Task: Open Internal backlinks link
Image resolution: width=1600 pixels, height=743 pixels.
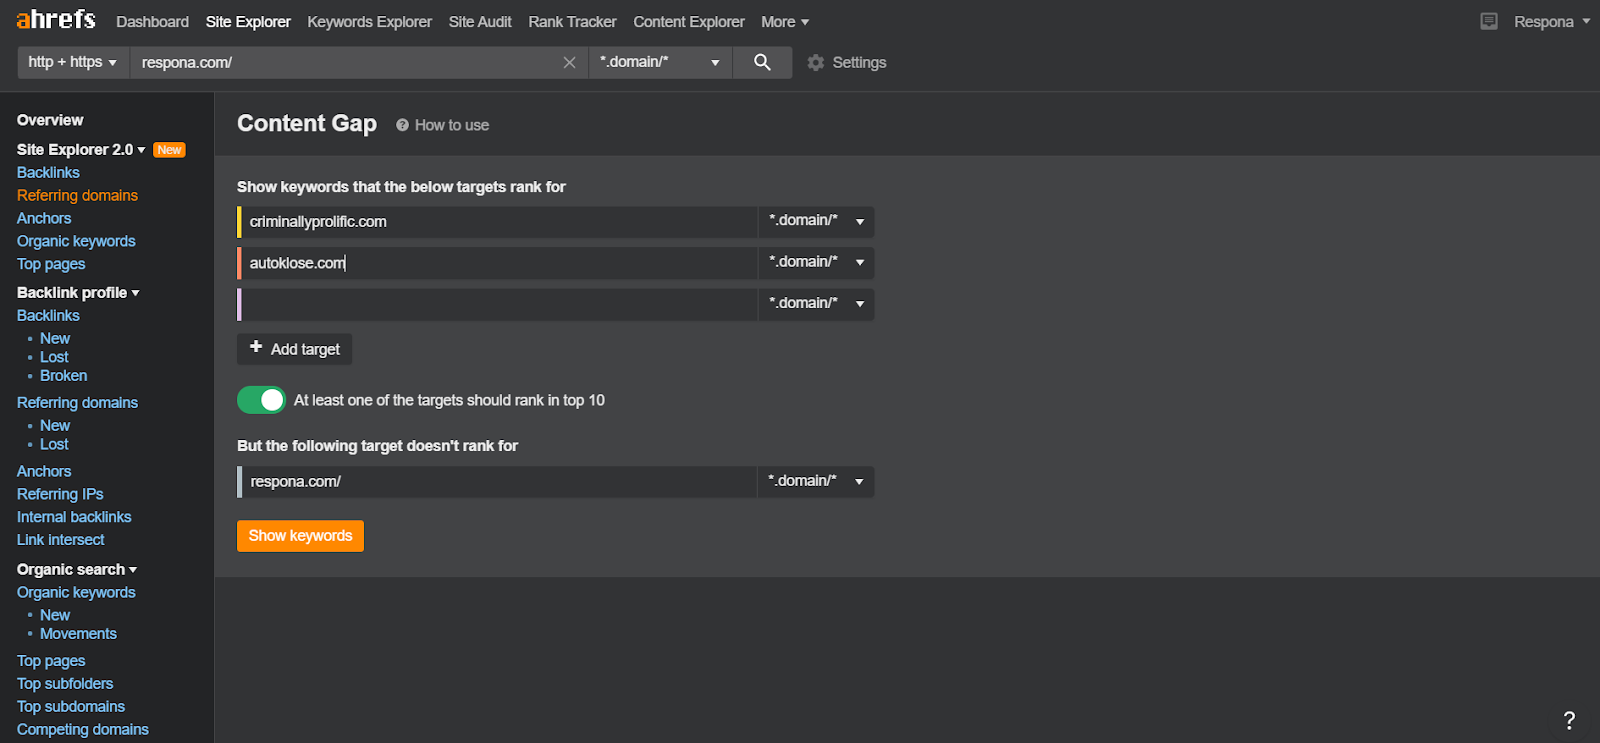Action: coord(74,517)
